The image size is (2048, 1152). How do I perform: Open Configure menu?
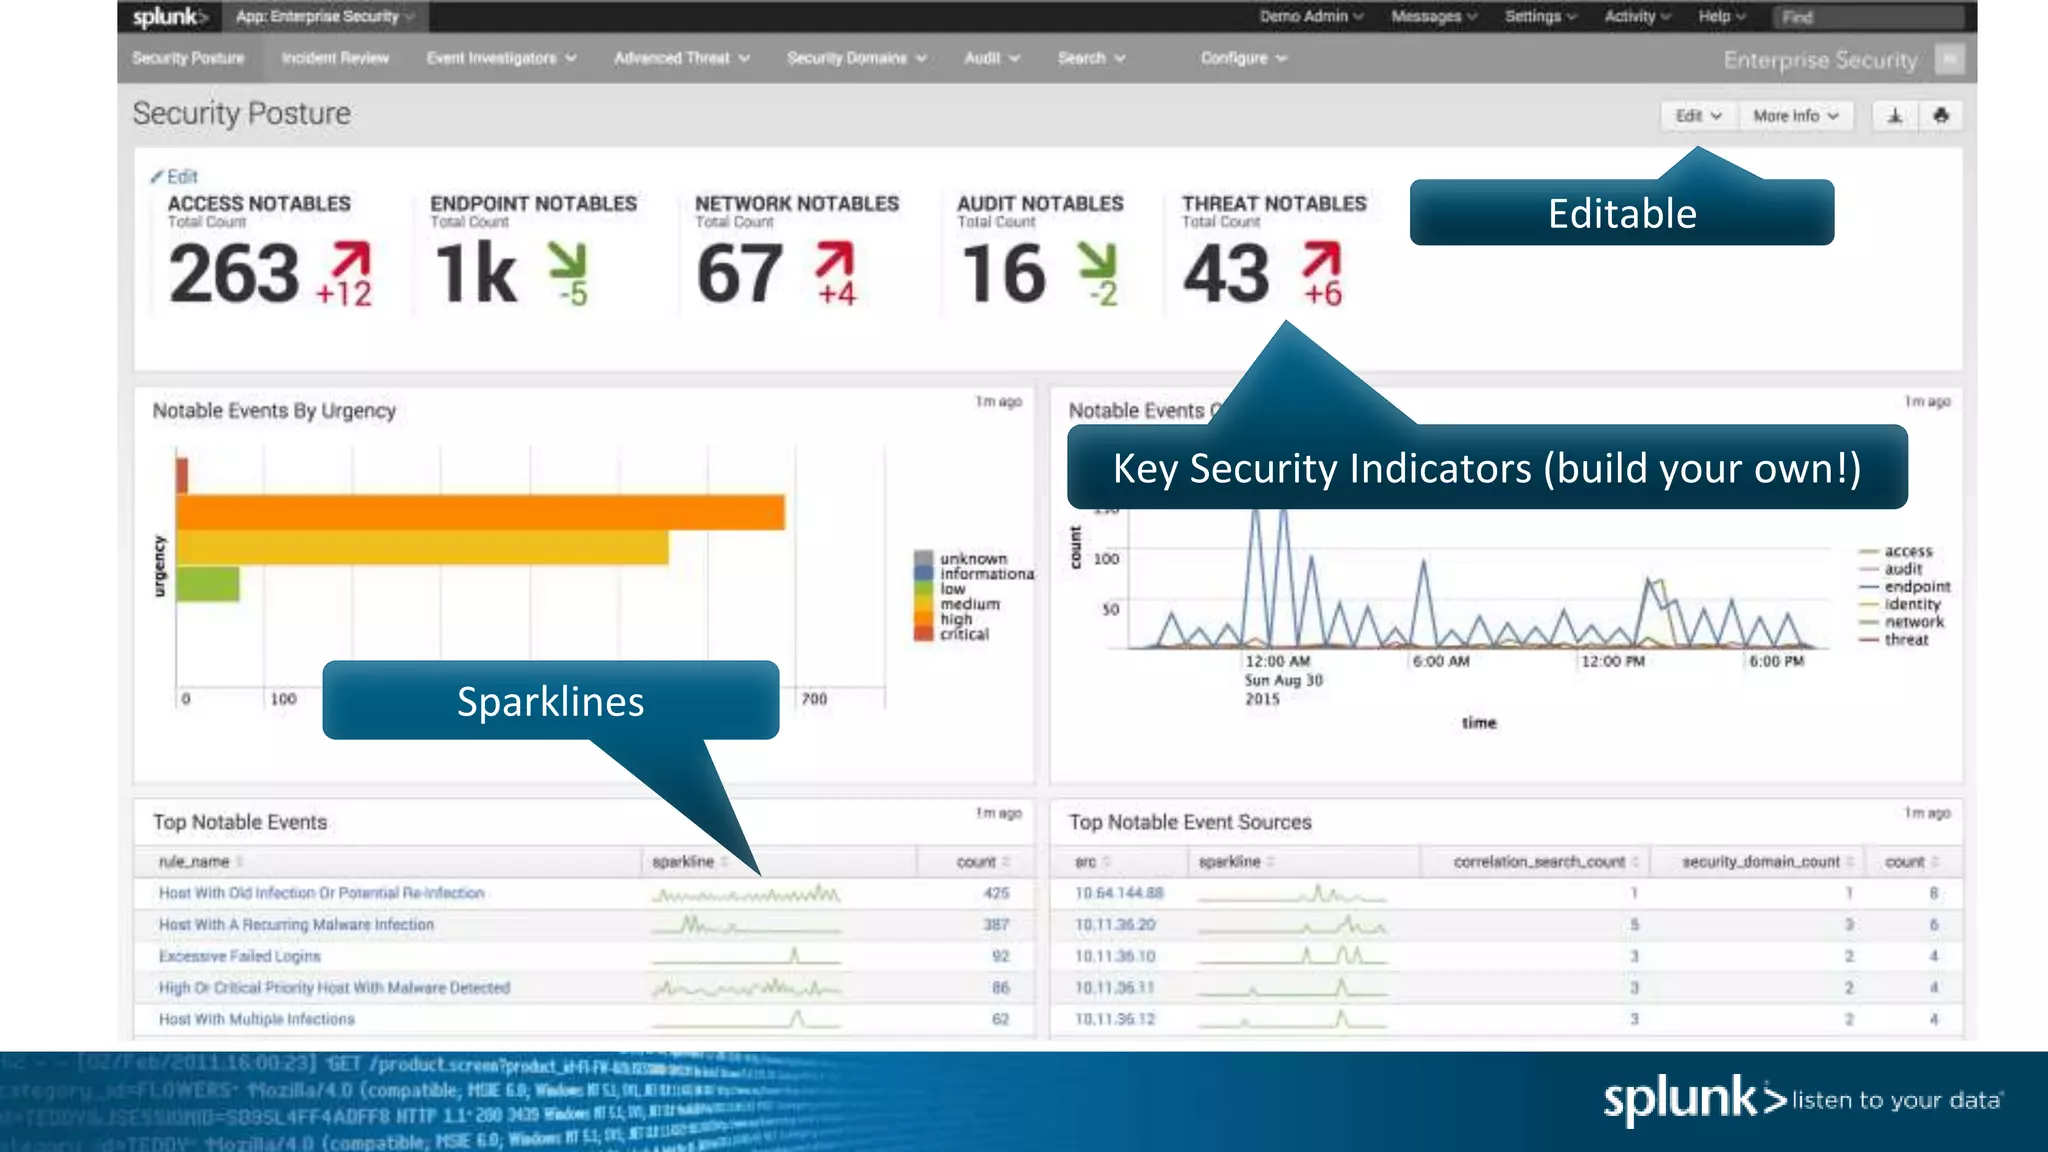[1244, 59]
